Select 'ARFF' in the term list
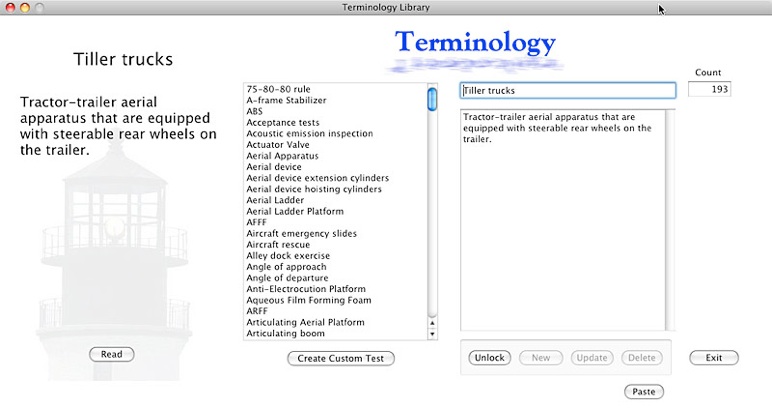 (x=257, y=311)
